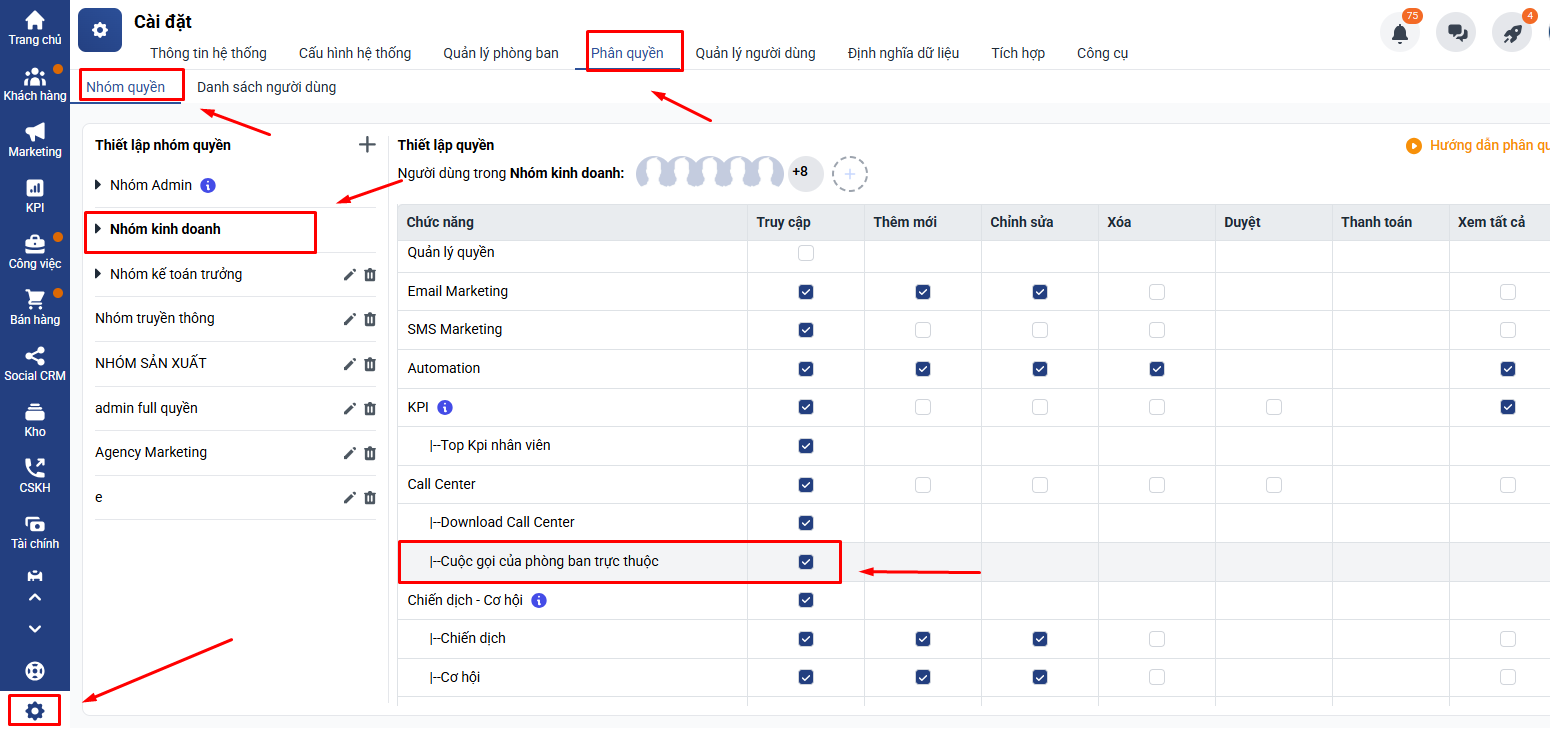Image resolution: width=1550 pixels, height=731 pixels.
Task: Open the Quản lý phòng ban tab
Action: coord(501,53)
